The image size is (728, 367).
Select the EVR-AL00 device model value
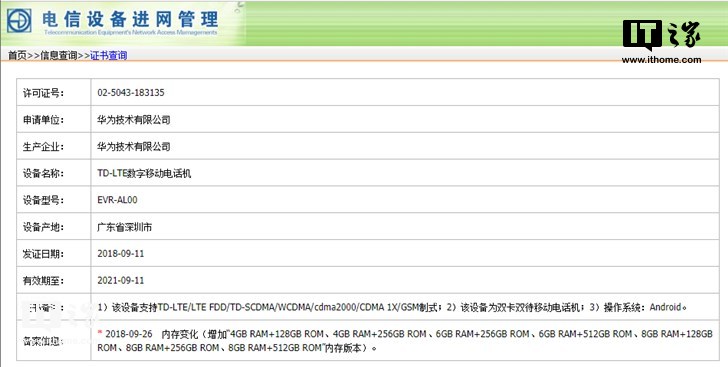[x=117, y=200]
